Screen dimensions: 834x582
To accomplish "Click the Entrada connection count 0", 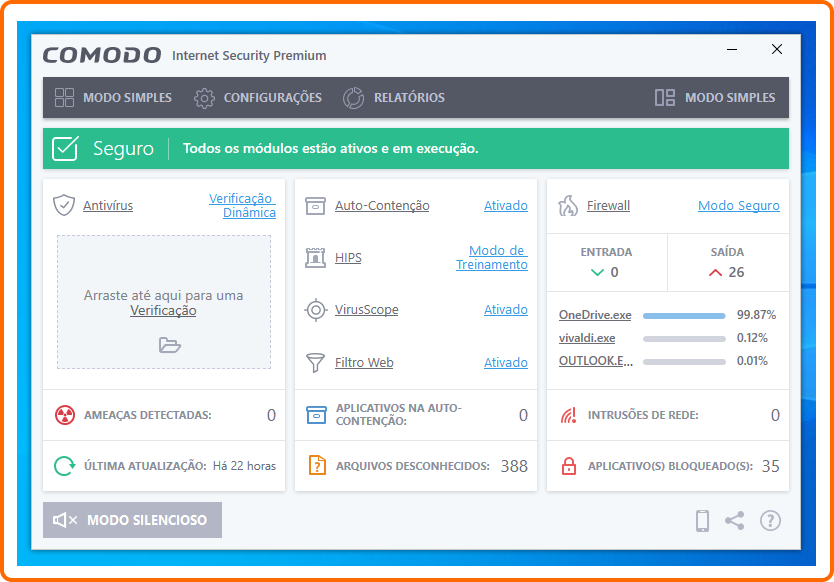I will [614, 272].
